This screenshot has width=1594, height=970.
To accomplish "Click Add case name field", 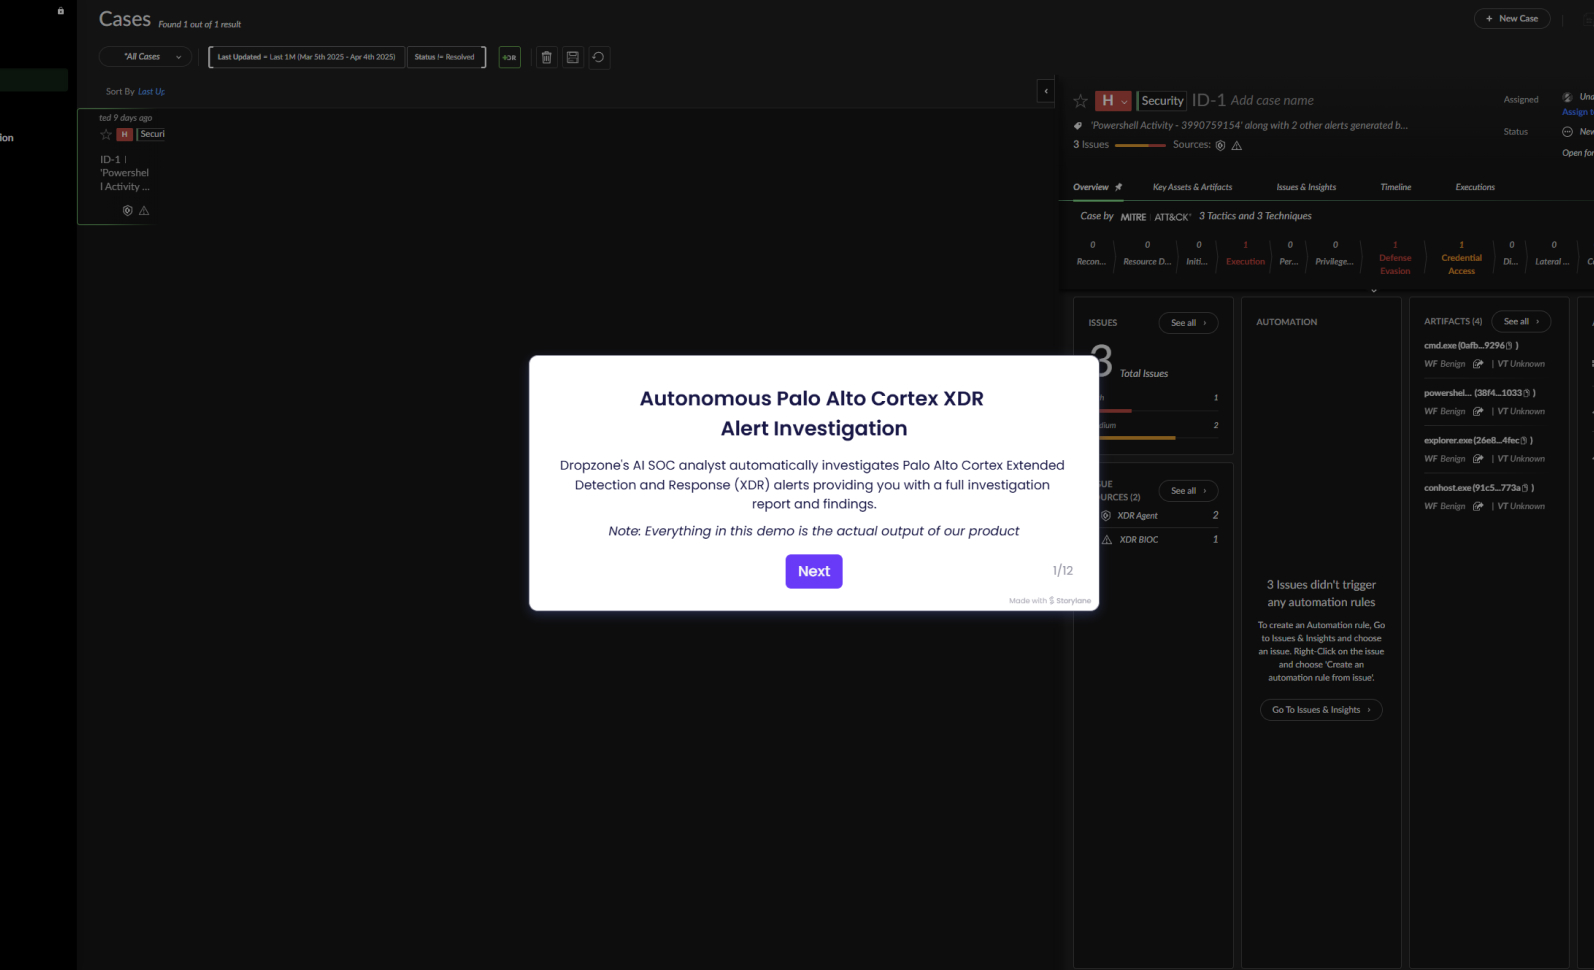I will (x=1272, y=100).
